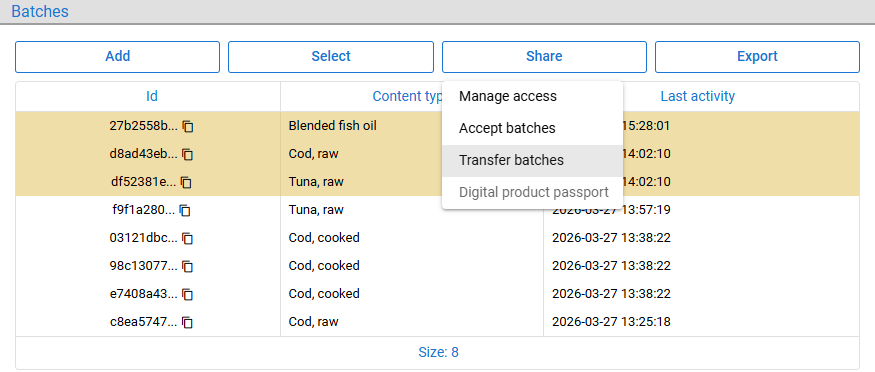Select batch id text 03121dbc...
The height and width of the screenshot is (372, 875).
144,238
